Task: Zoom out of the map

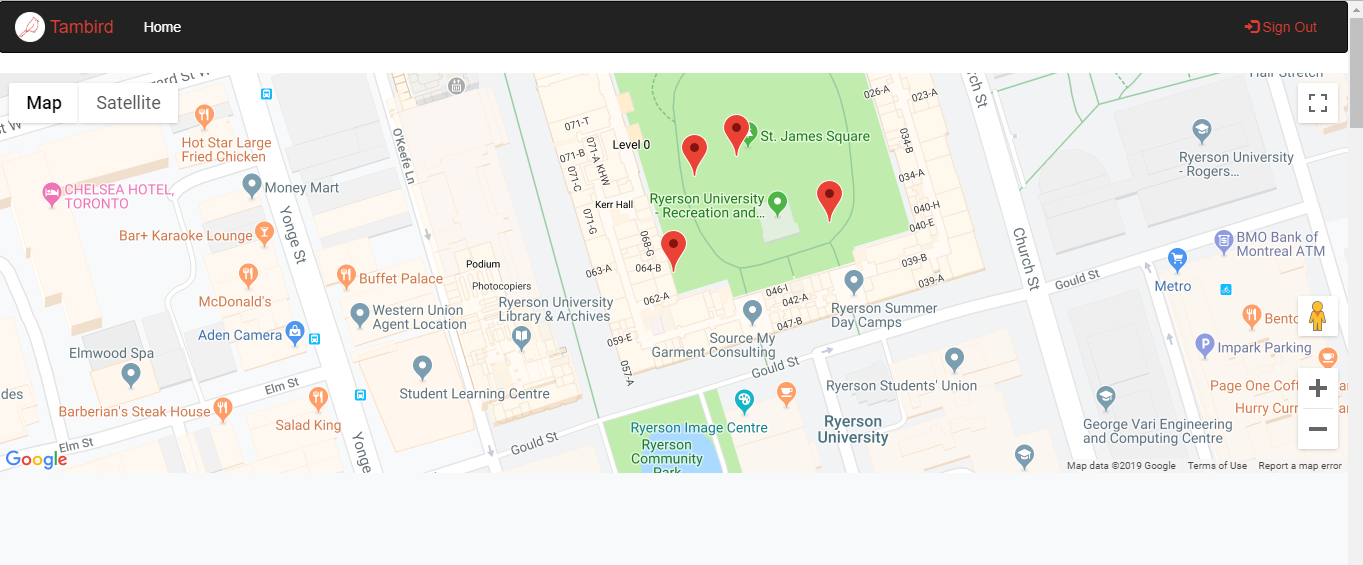Action: tap(1318, 429)
